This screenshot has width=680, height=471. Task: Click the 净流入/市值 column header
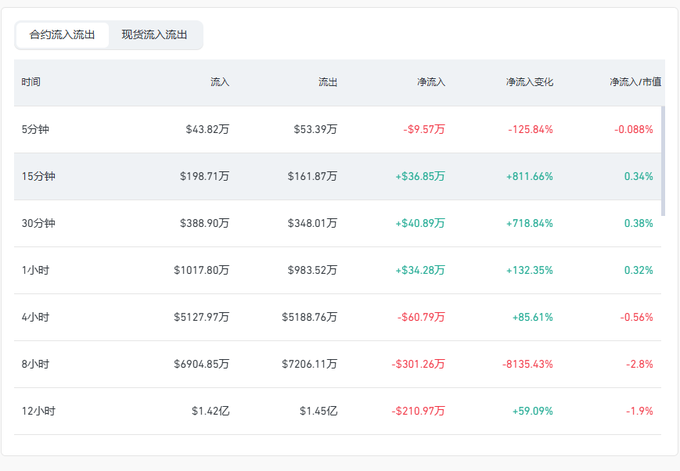click(x=635, y=82)
